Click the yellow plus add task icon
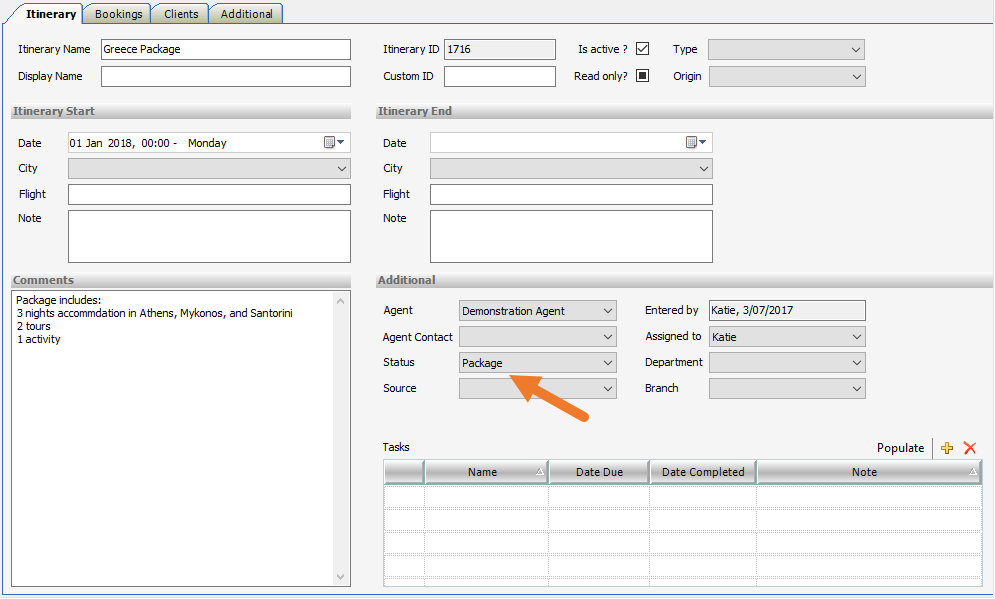The image size is (995, 599). click(x=947, y=449)
